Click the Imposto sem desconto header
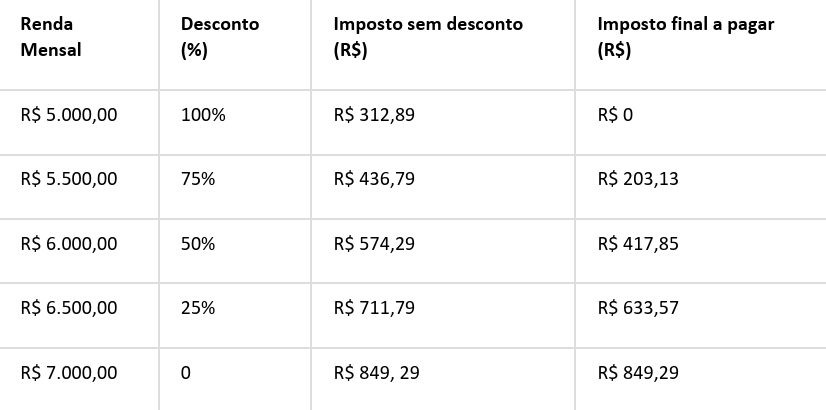The image size is (826, 410). pos(427,37)
